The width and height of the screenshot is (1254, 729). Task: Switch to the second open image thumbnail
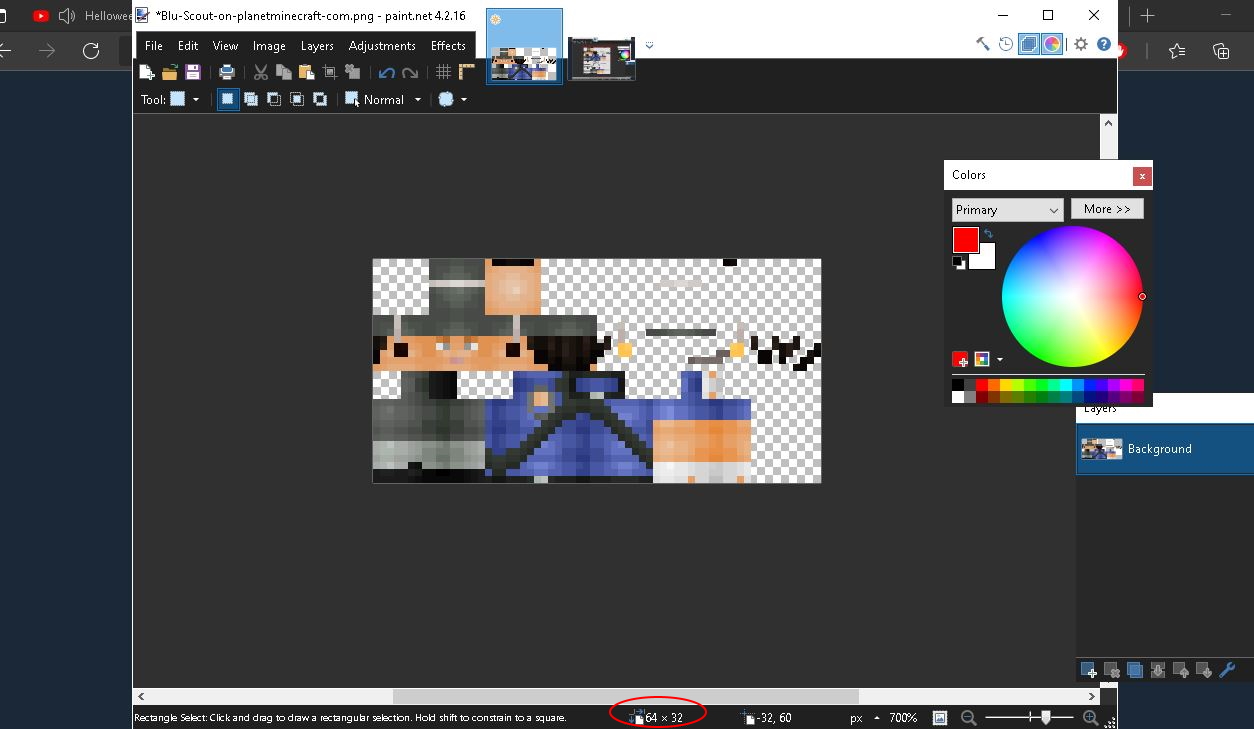(x=601, y=58)
